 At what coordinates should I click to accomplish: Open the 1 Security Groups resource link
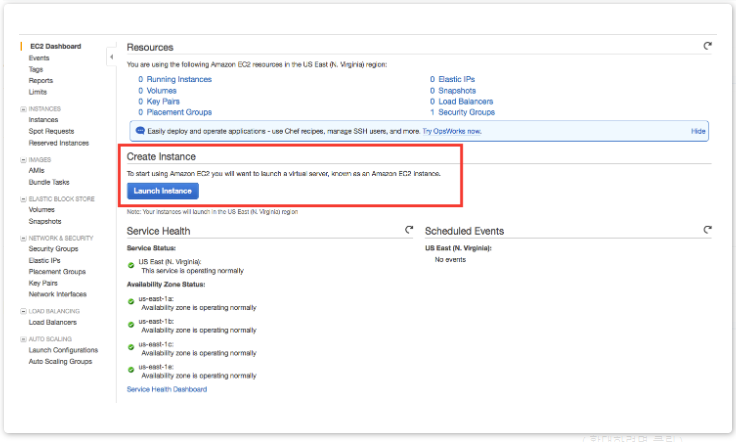coord(462,112)
